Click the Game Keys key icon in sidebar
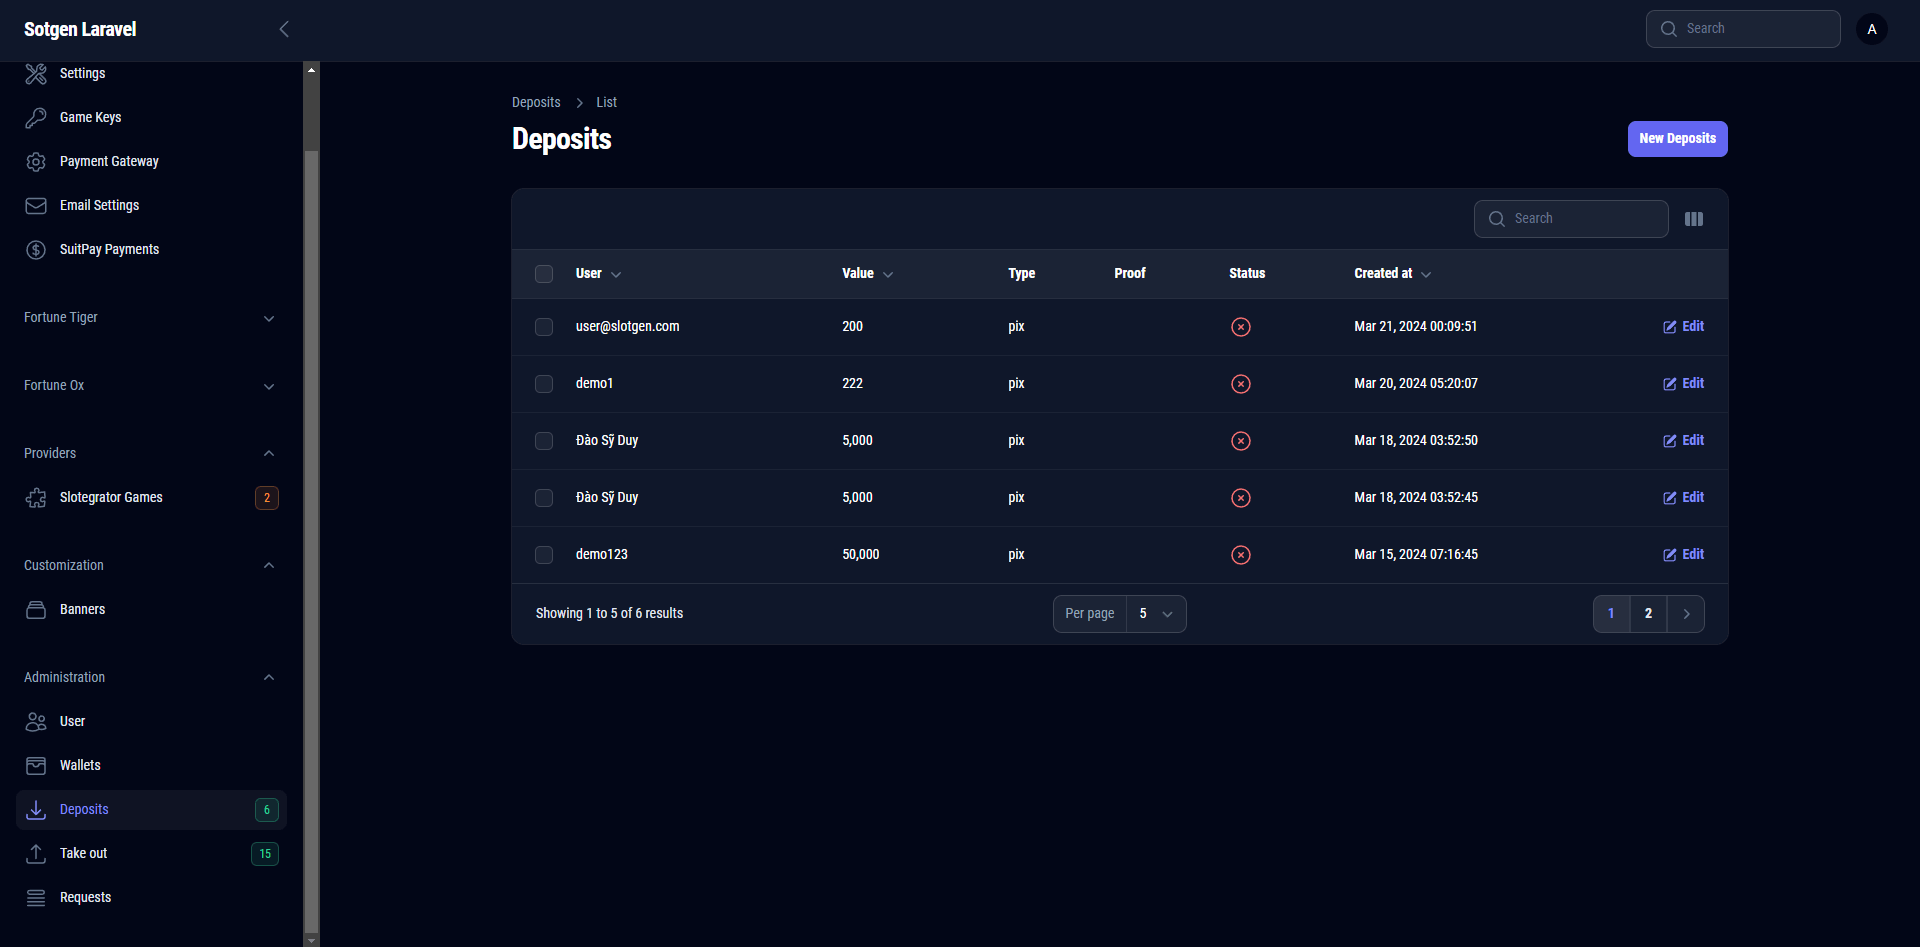Image resolution: width=1920 pixels, height=947 pixels. (x=36, y=118)
